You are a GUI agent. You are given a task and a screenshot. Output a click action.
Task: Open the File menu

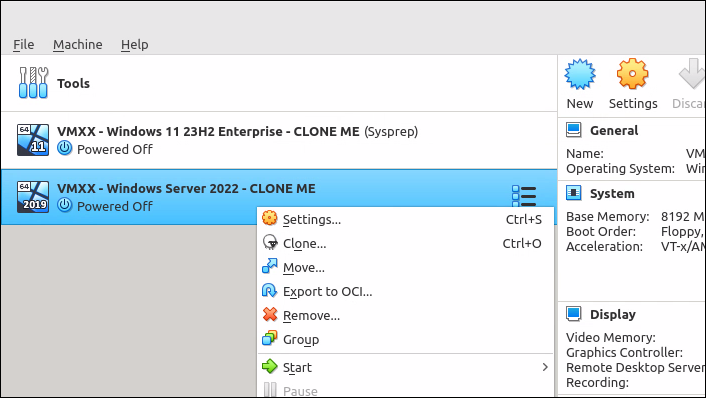[x=23, y=45]
